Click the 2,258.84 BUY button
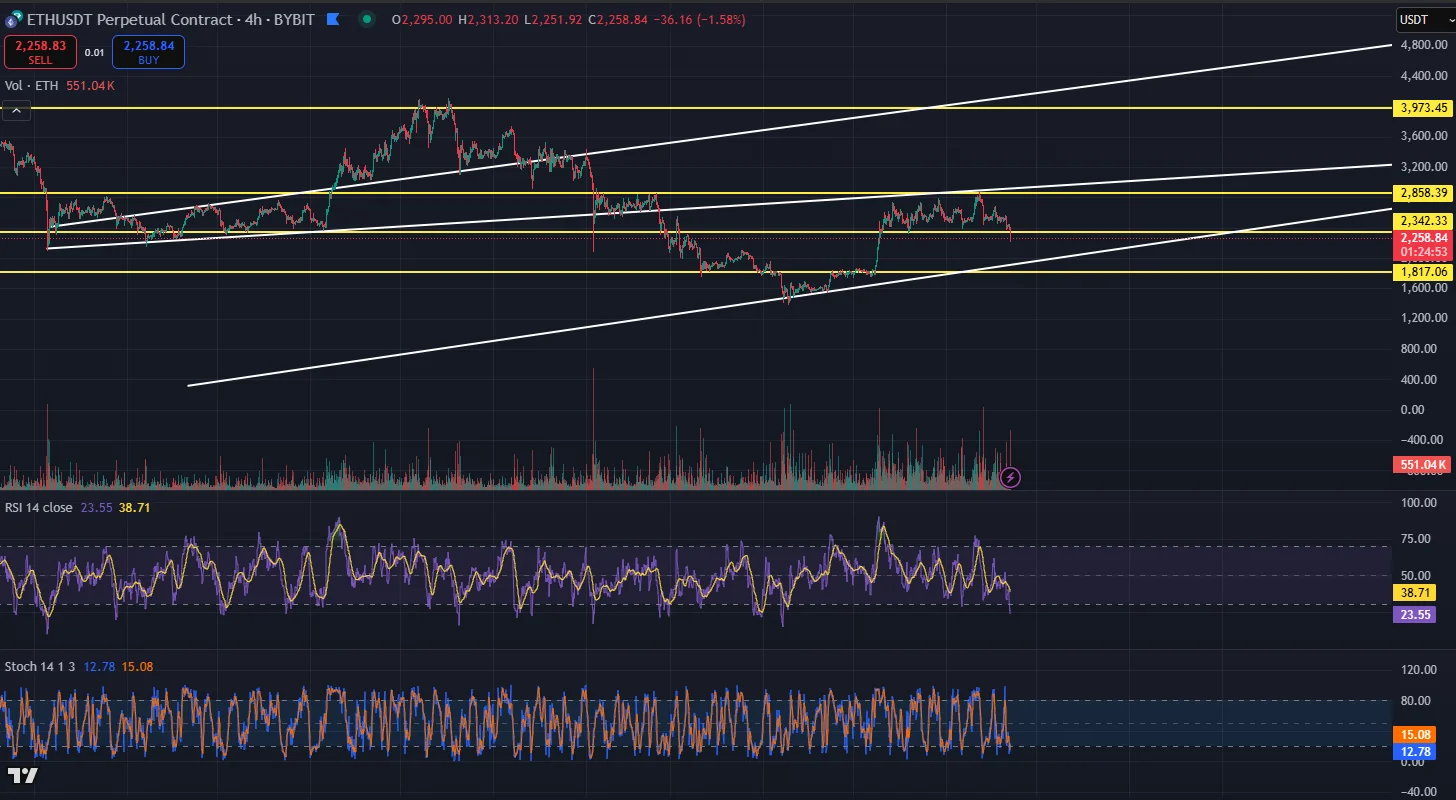 click(x=149, y=52)
